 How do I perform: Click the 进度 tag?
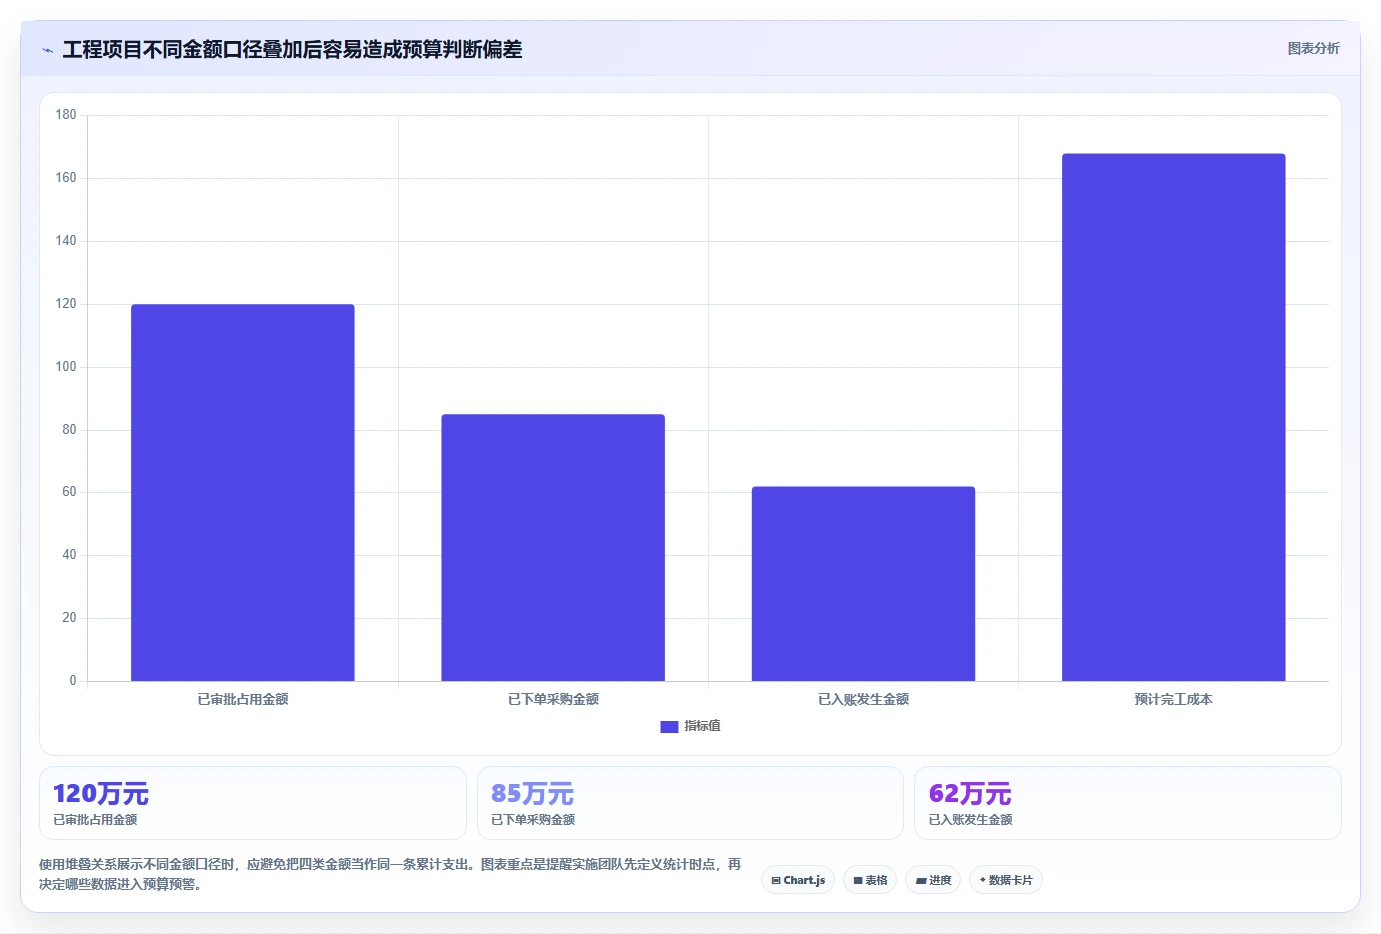coord(933,880)
